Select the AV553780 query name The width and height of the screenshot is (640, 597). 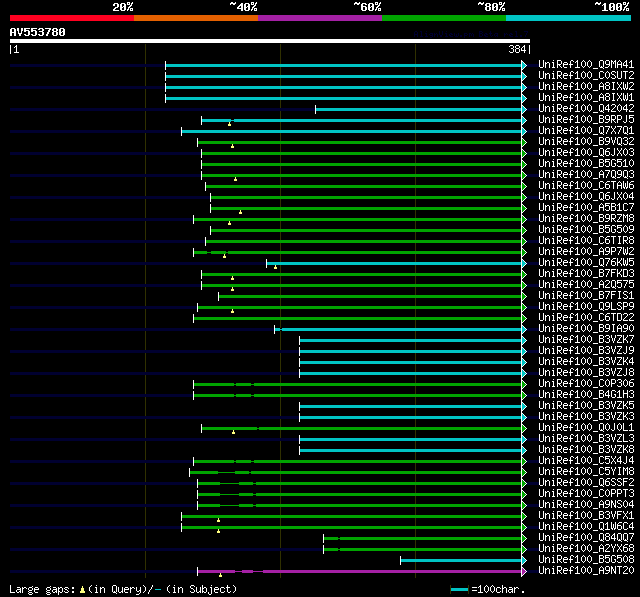[38, 32]
